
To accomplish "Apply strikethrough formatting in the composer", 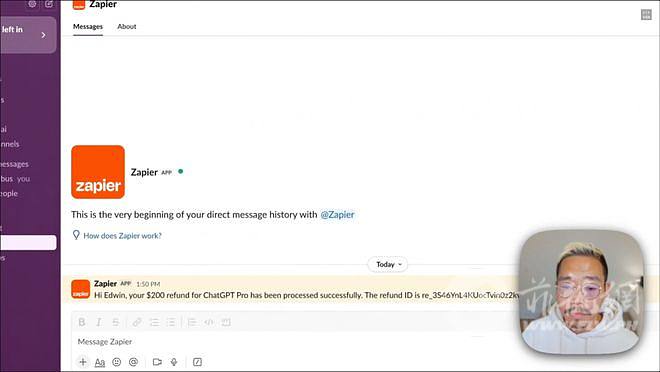I will [x=116, y=322].
